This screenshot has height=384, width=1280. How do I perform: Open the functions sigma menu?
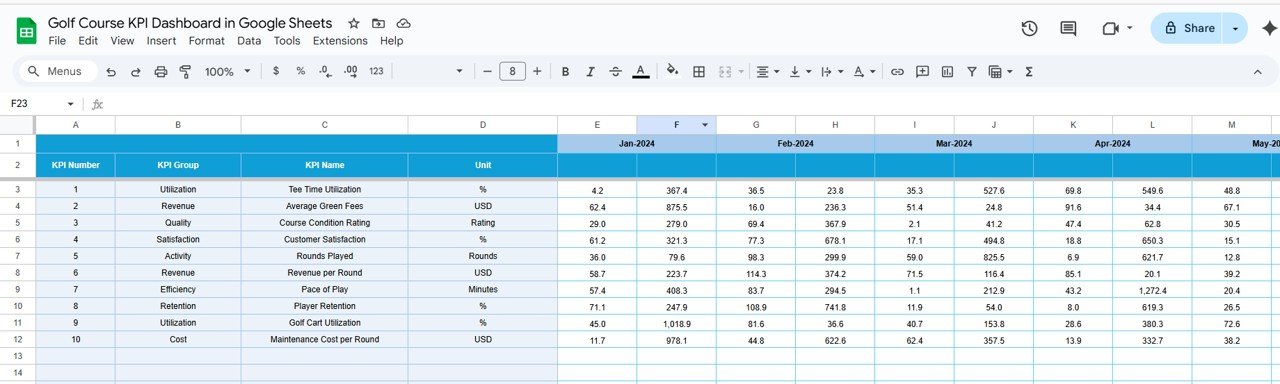1029,72
